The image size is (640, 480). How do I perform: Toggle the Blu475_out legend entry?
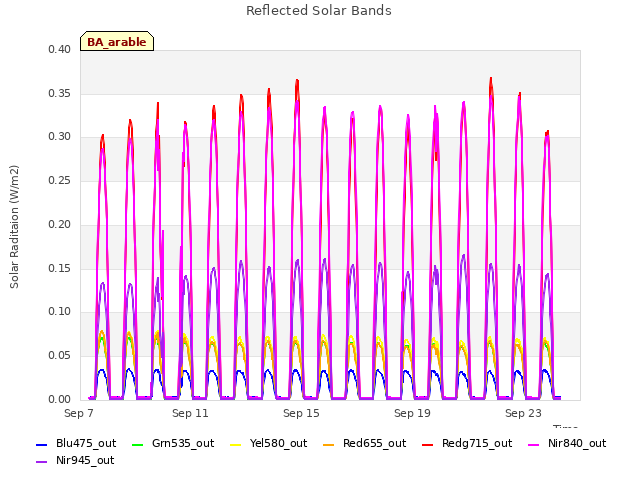76,444
